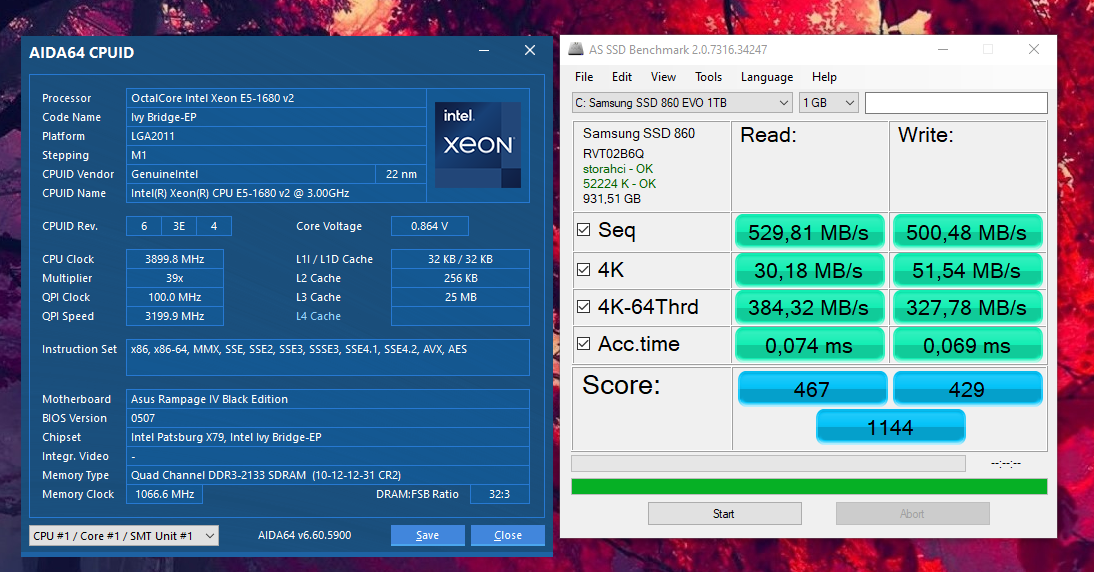The image size is (1094, 572).
Task: Click 4K-64Thrd write value 327,78 MB/s
Action: (x=967, y=308)
